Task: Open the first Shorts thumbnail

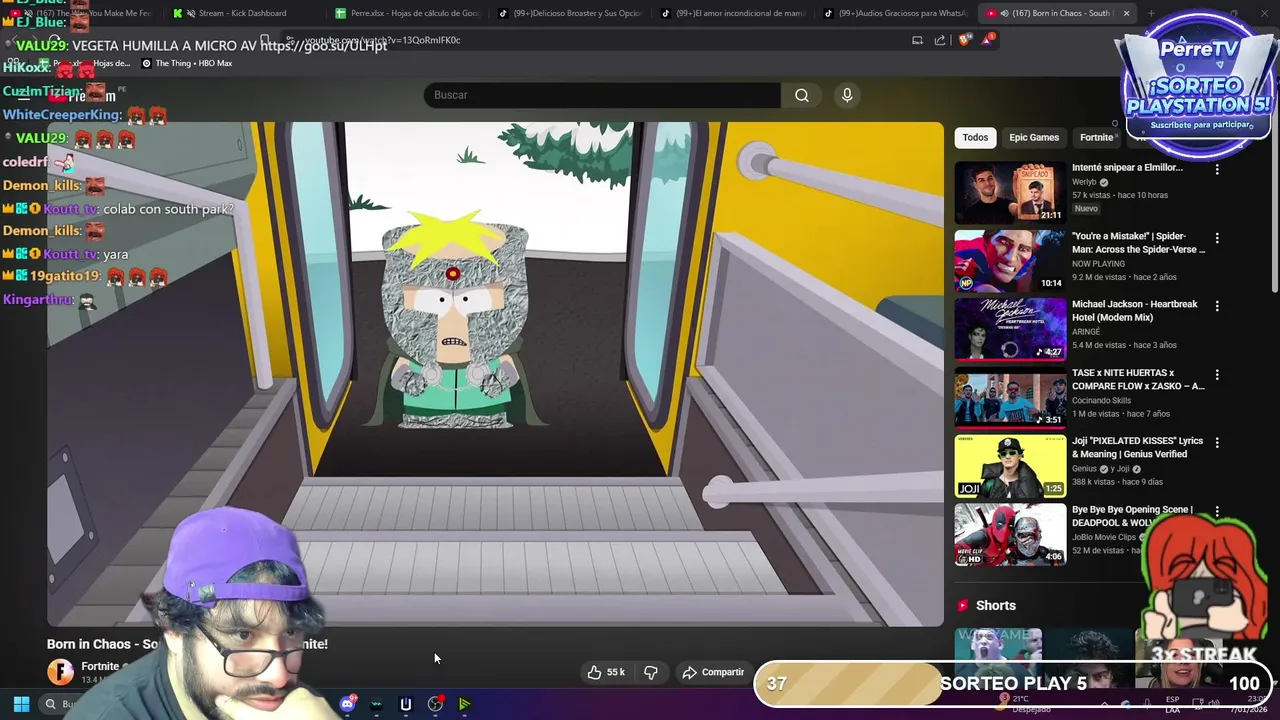Action: click(x=998, y=657)
